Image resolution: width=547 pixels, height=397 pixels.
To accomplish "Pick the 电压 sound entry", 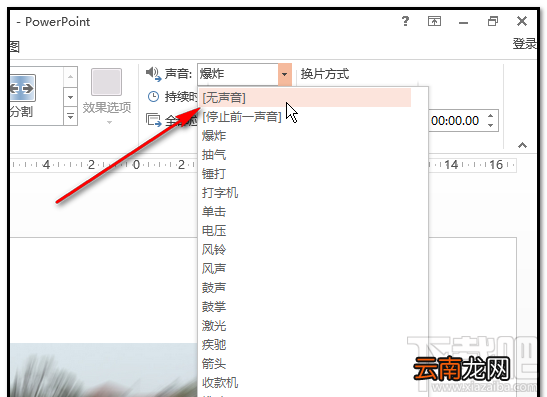I will pyautogui.click(x=306, y=231).
